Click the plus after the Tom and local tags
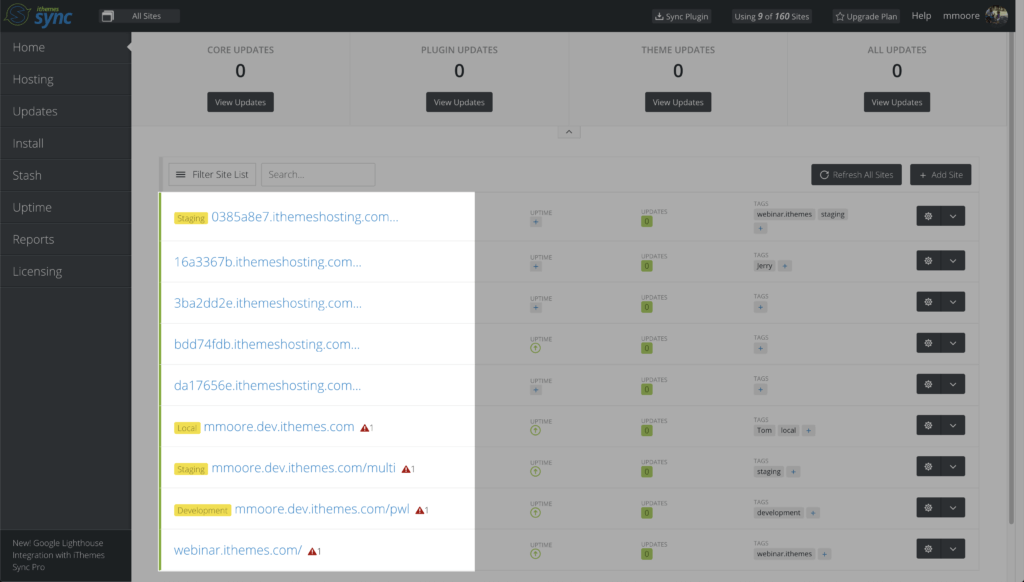This screenshot has width=1024, height=582. pos(808,430)
